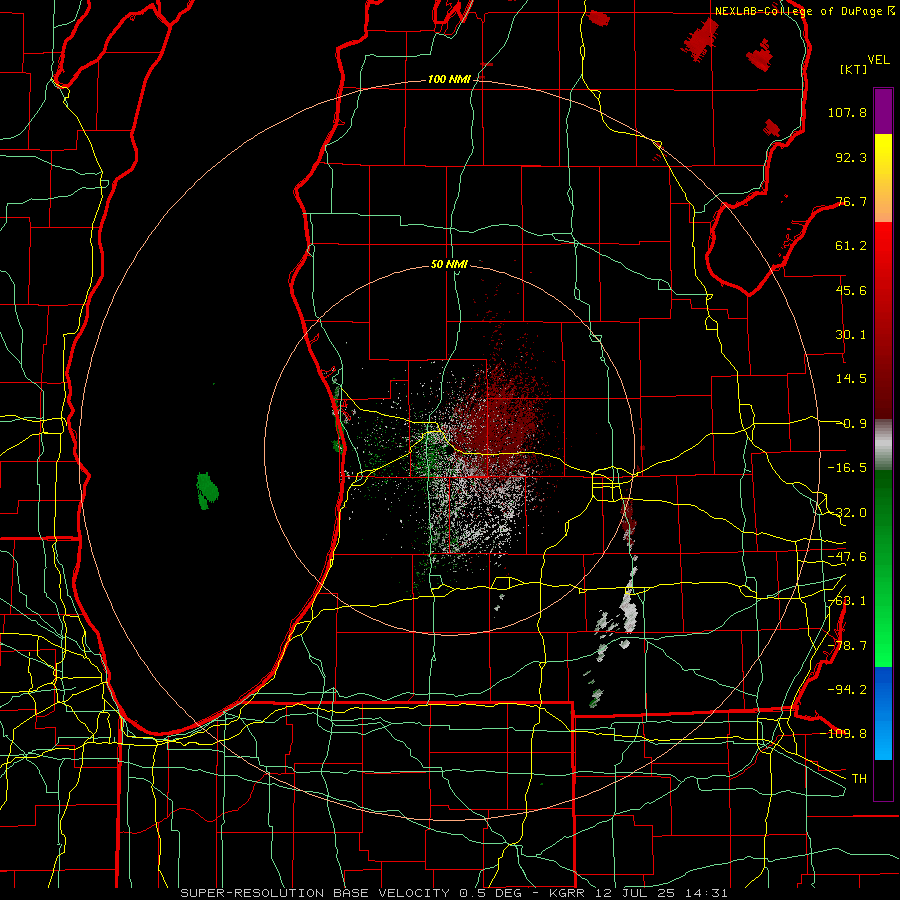Select the -94.2 velocity scale value
Viewport: 900px width, 900px height.
click(x=847, y=690)
